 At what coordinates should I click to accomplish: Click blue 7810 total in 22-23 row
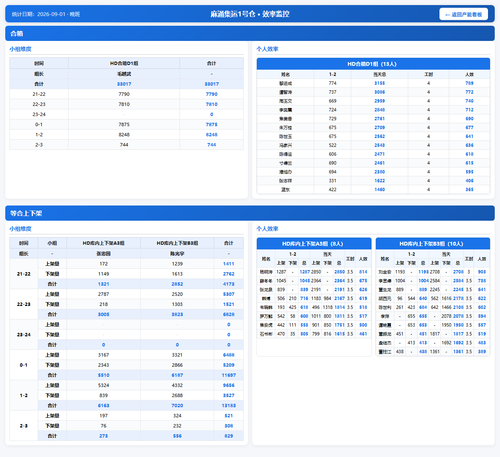pyautogui.click(x=212, y=104)
